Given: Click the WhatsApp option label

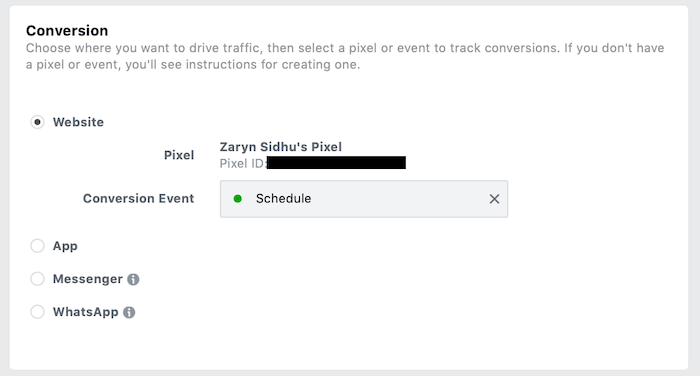Looking at the screenshot, I should coord(86,312).
